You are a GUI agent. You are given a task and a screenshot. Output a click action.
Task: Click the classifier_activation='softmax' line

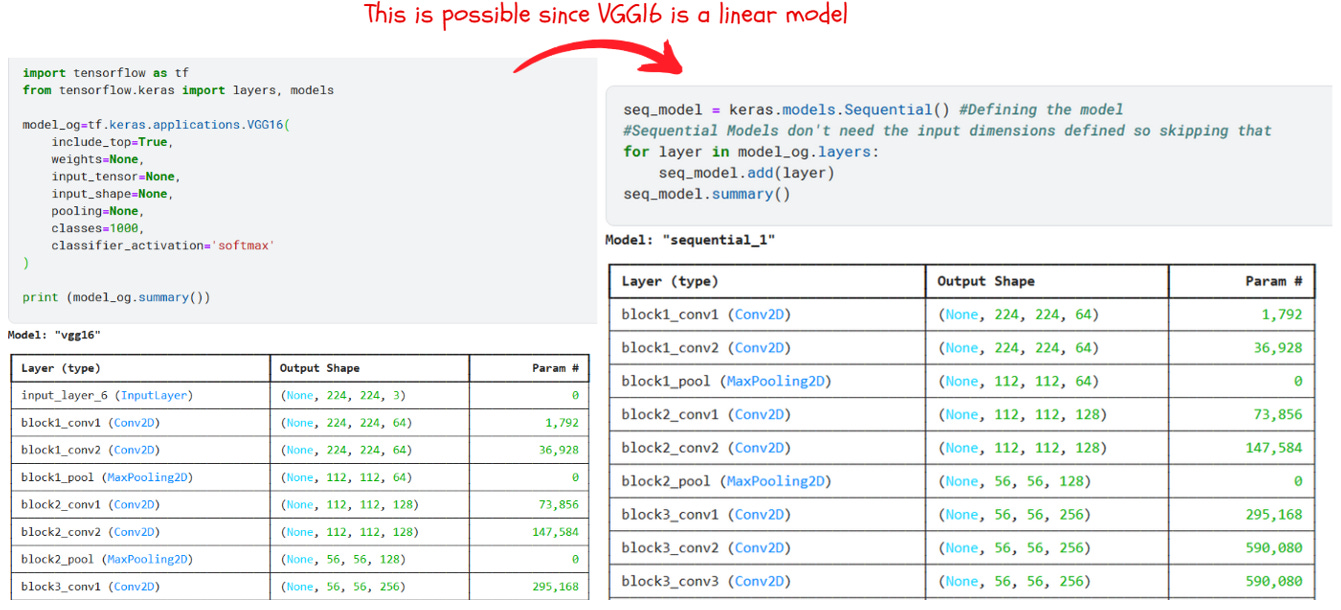(x=163, y=245)
